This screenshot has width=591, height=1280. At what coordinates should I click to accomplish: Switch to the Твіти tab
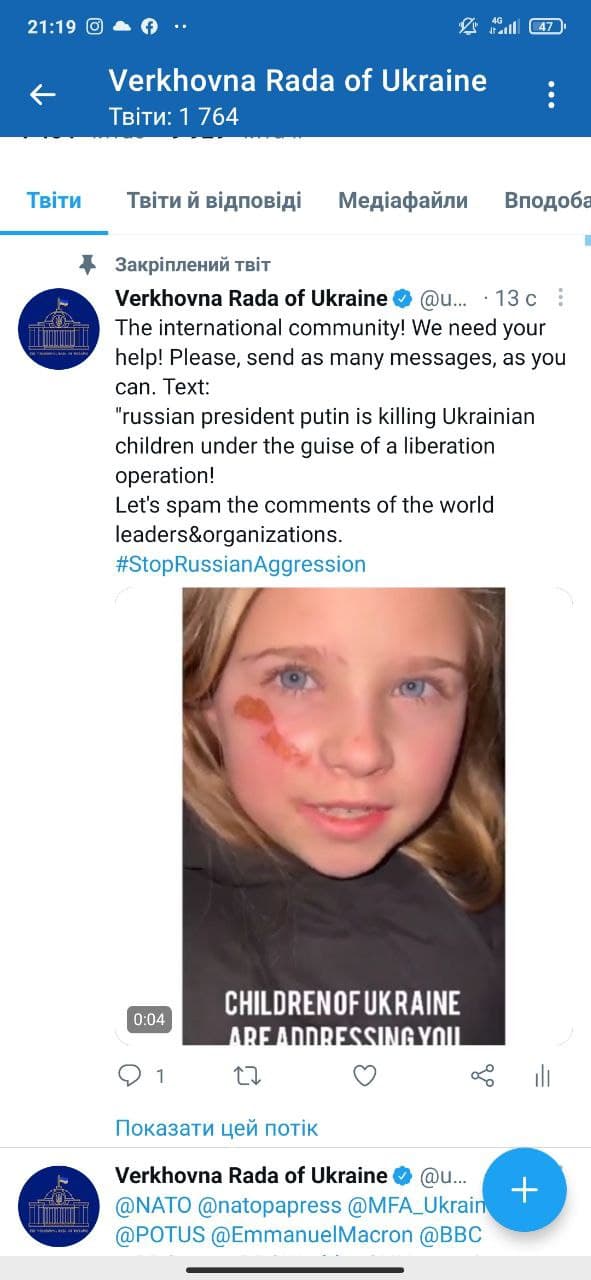(x=54, y=200)
